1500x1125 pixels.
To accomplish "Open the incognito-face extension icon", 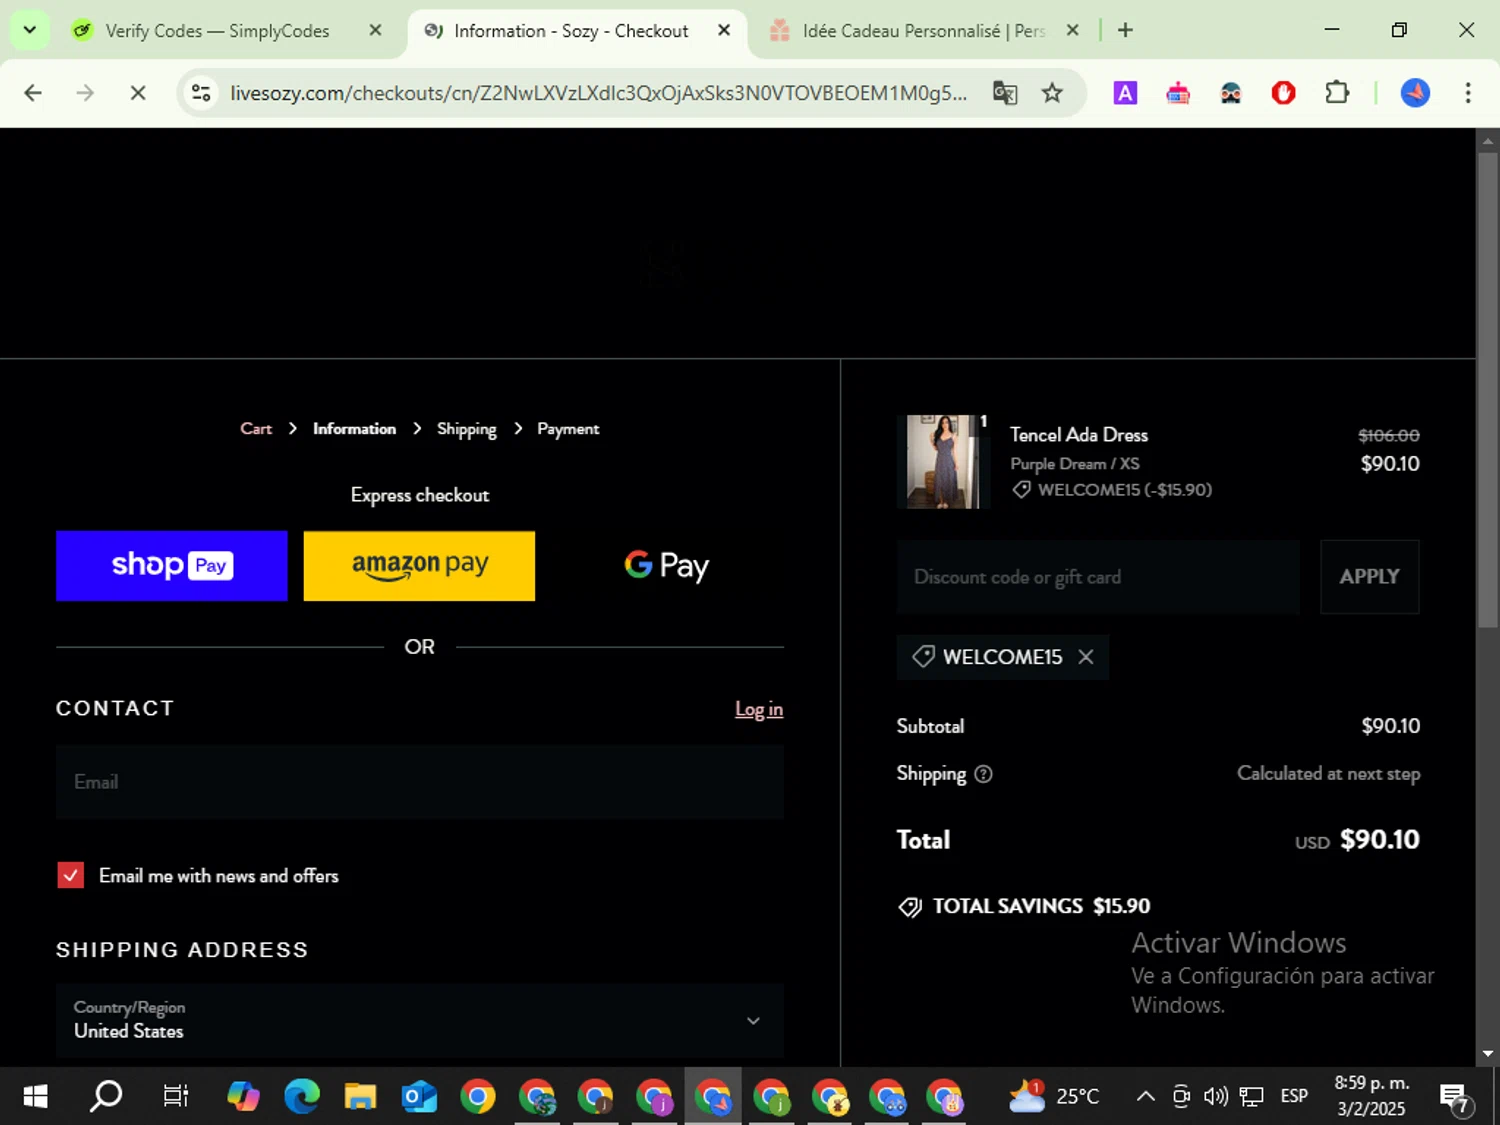I will click(1231, 93).
